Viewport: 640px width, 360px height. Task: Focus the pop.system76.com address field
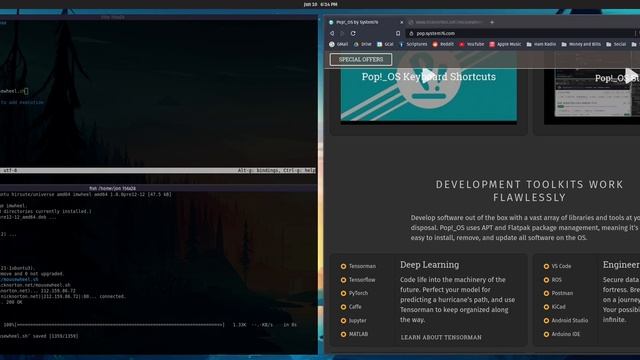(x=522, y=33)
